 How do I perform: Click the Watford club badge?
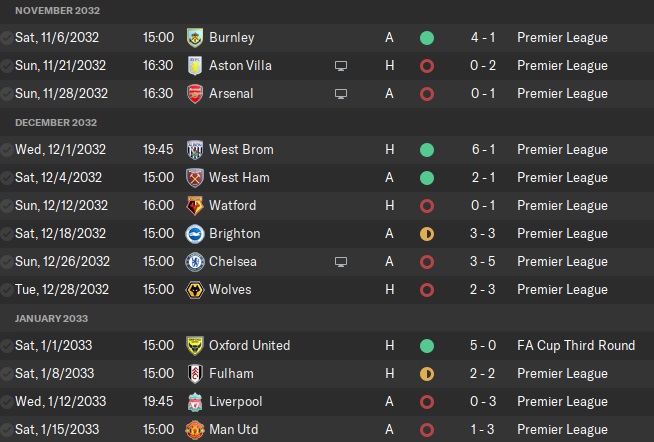pos(194,206)
